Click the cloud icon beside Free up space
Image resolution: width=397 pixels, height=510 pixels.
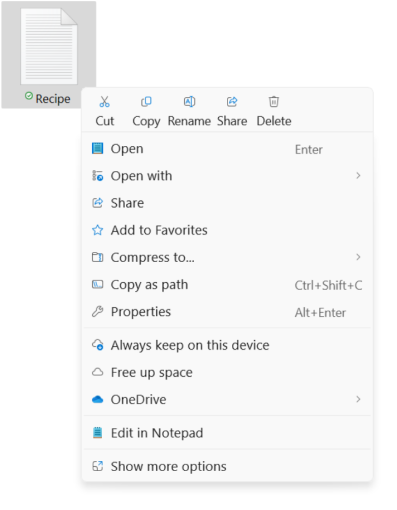coord(97,372)
